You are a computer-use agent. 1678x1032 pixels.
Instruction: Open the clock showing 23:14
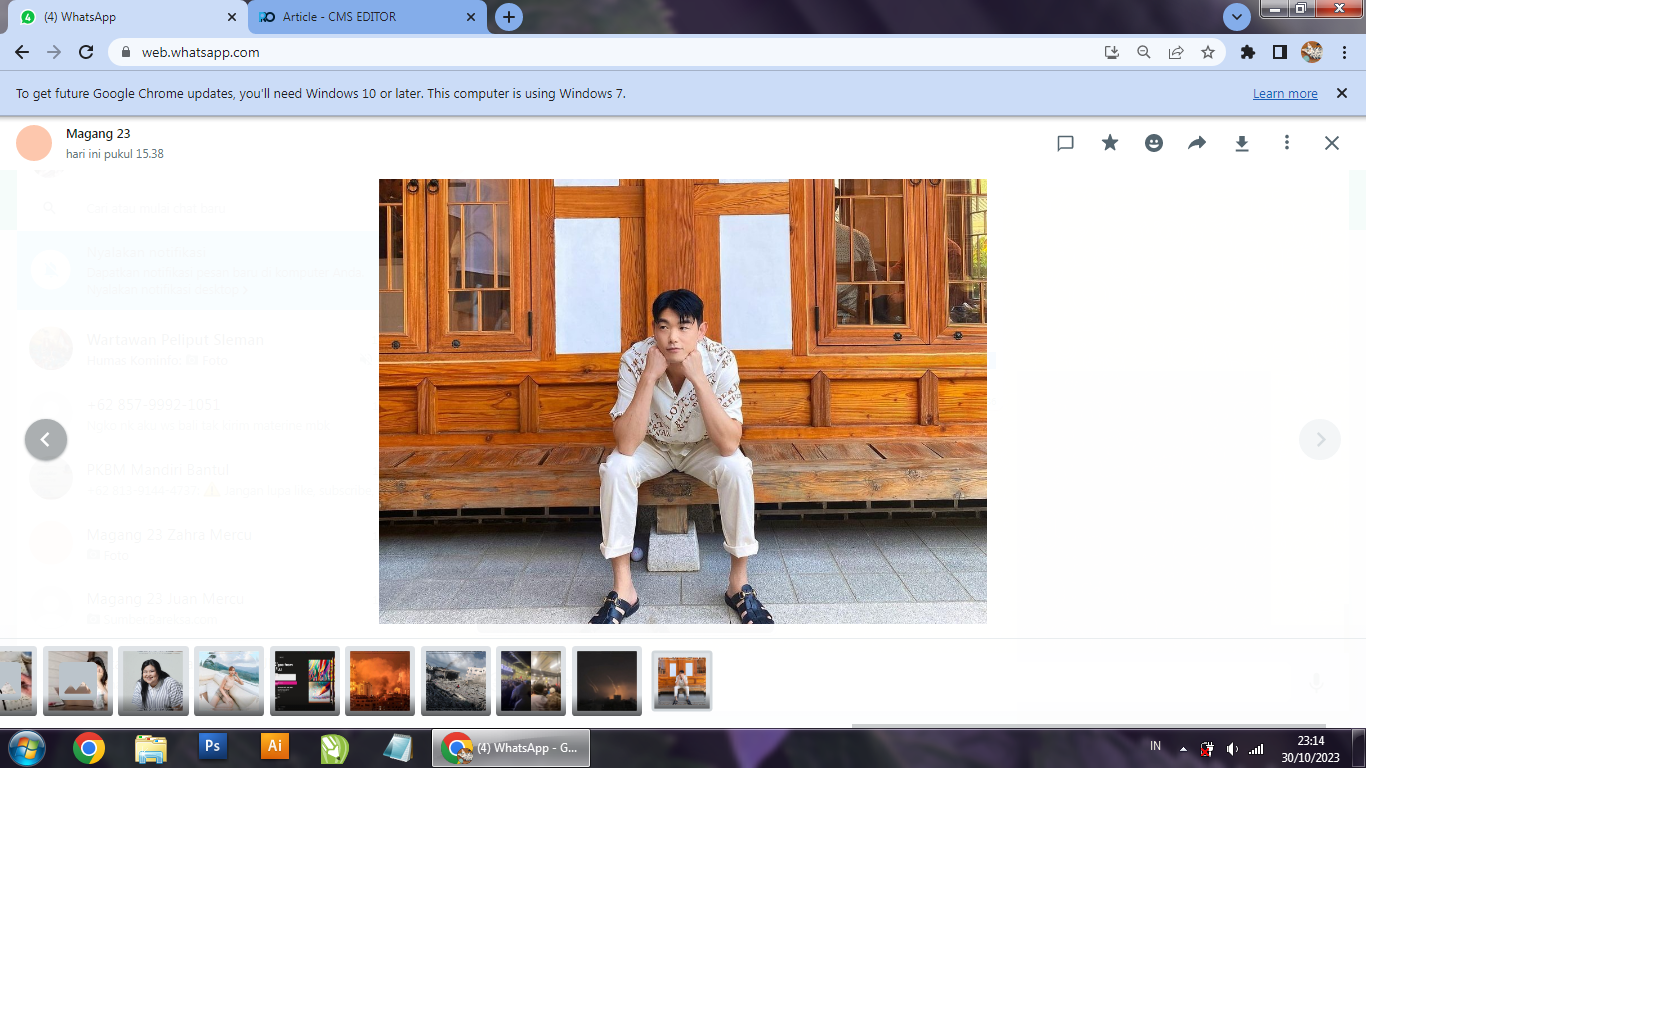pos(1310,749)
